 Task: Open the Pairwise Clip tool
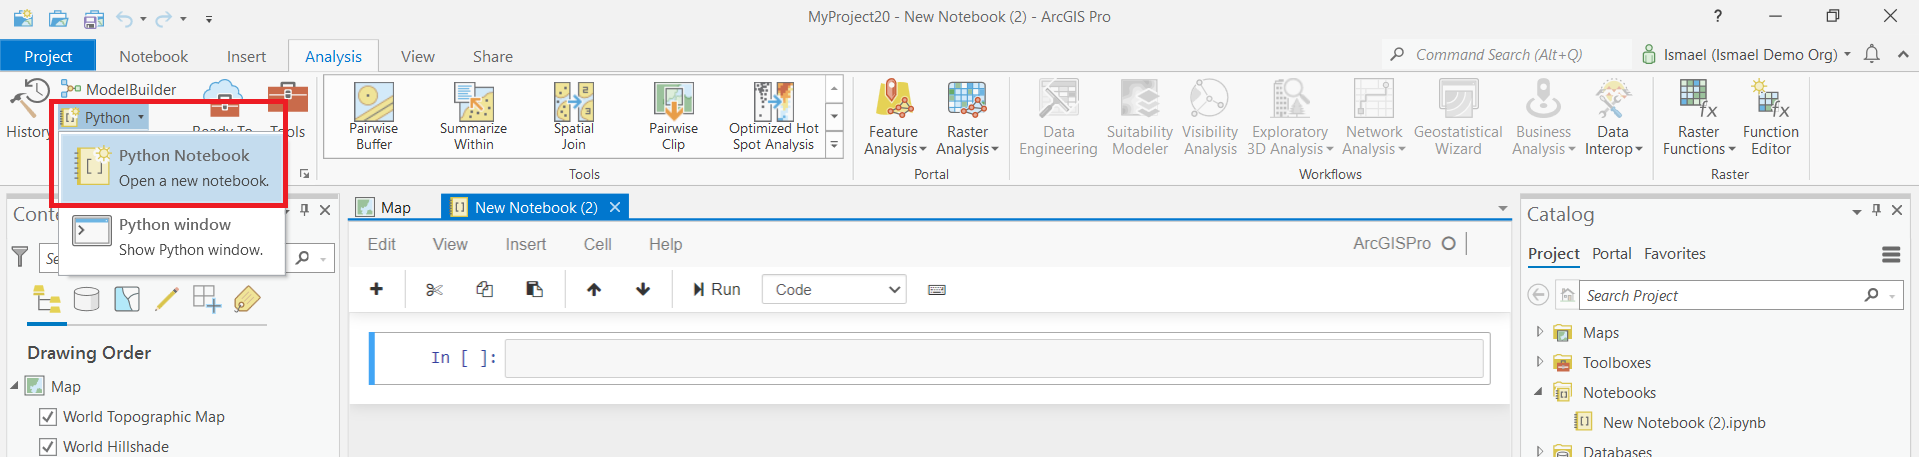pyautogui.click(x=674, y=117)
